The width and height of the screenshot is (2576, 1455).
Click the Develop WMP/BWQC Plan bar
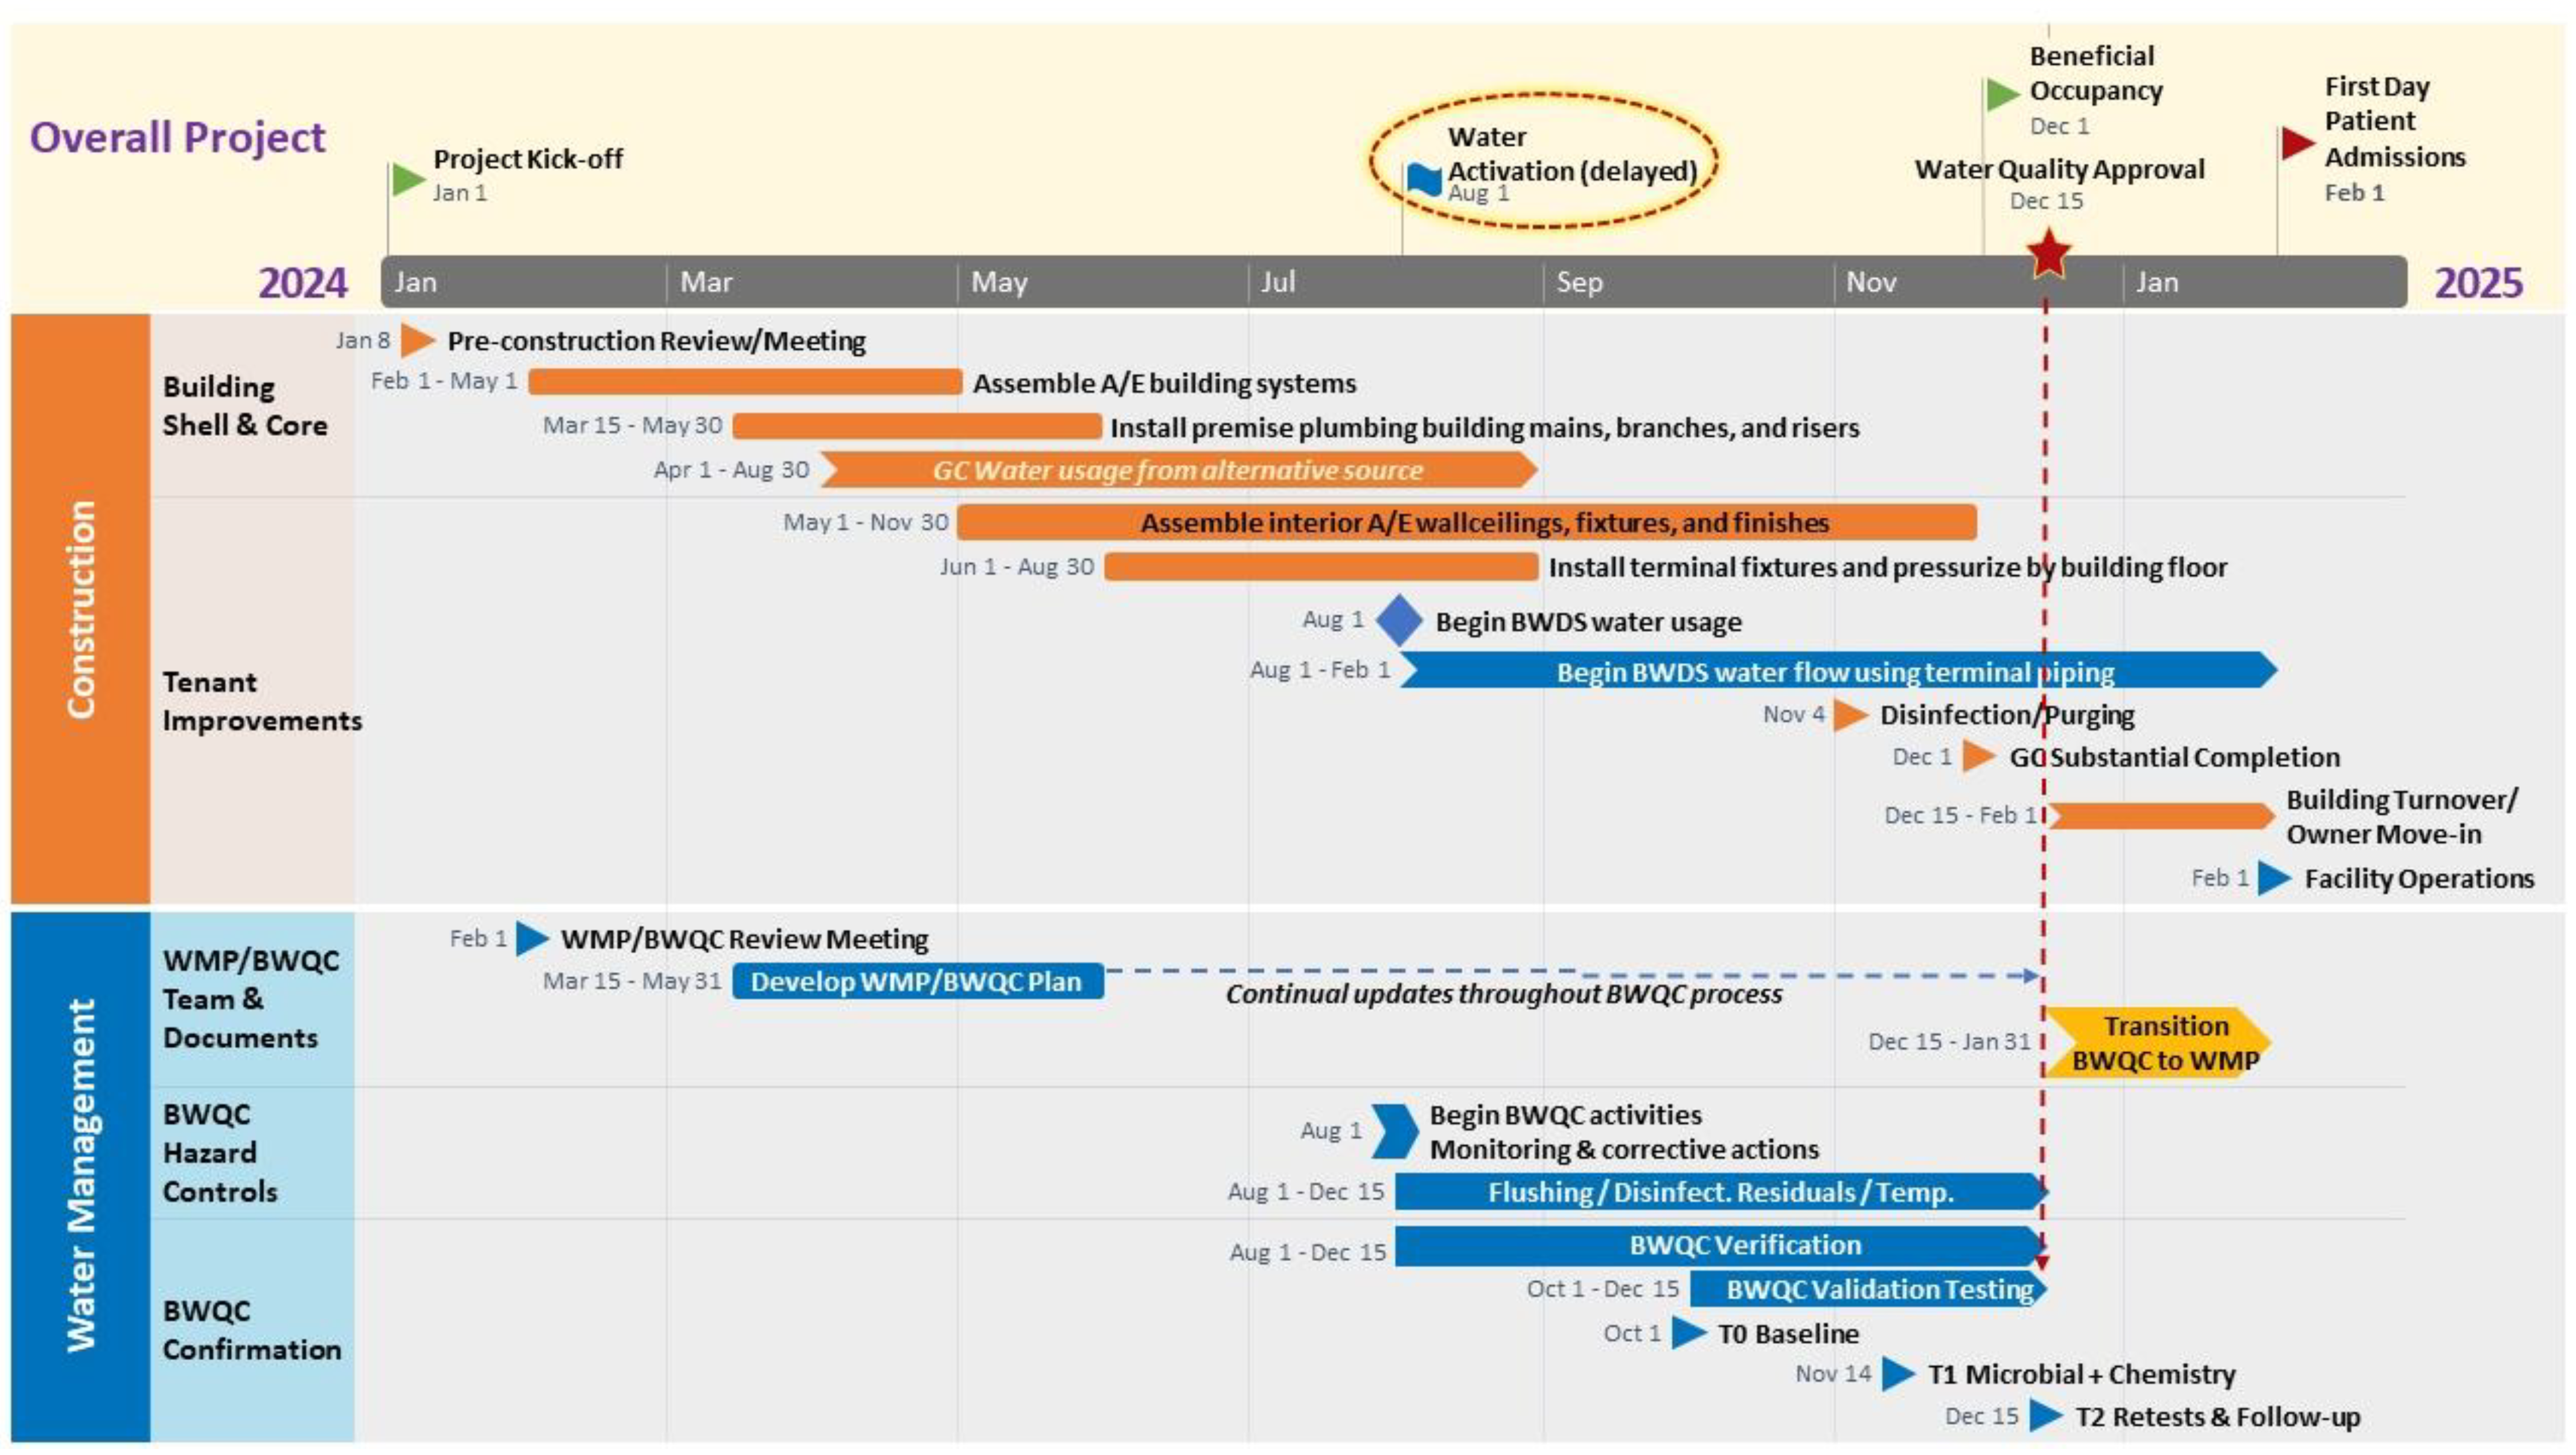pyautogui.click(x=917, y=981)
